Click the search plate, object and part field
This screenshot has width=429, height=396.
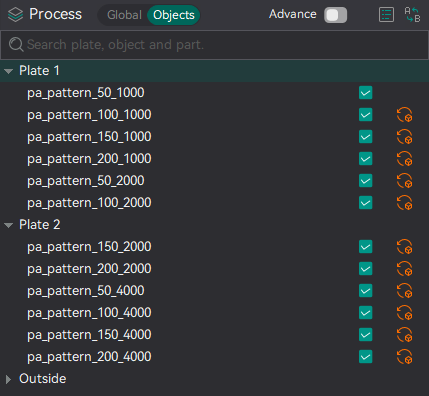click(x=214, y=45)
